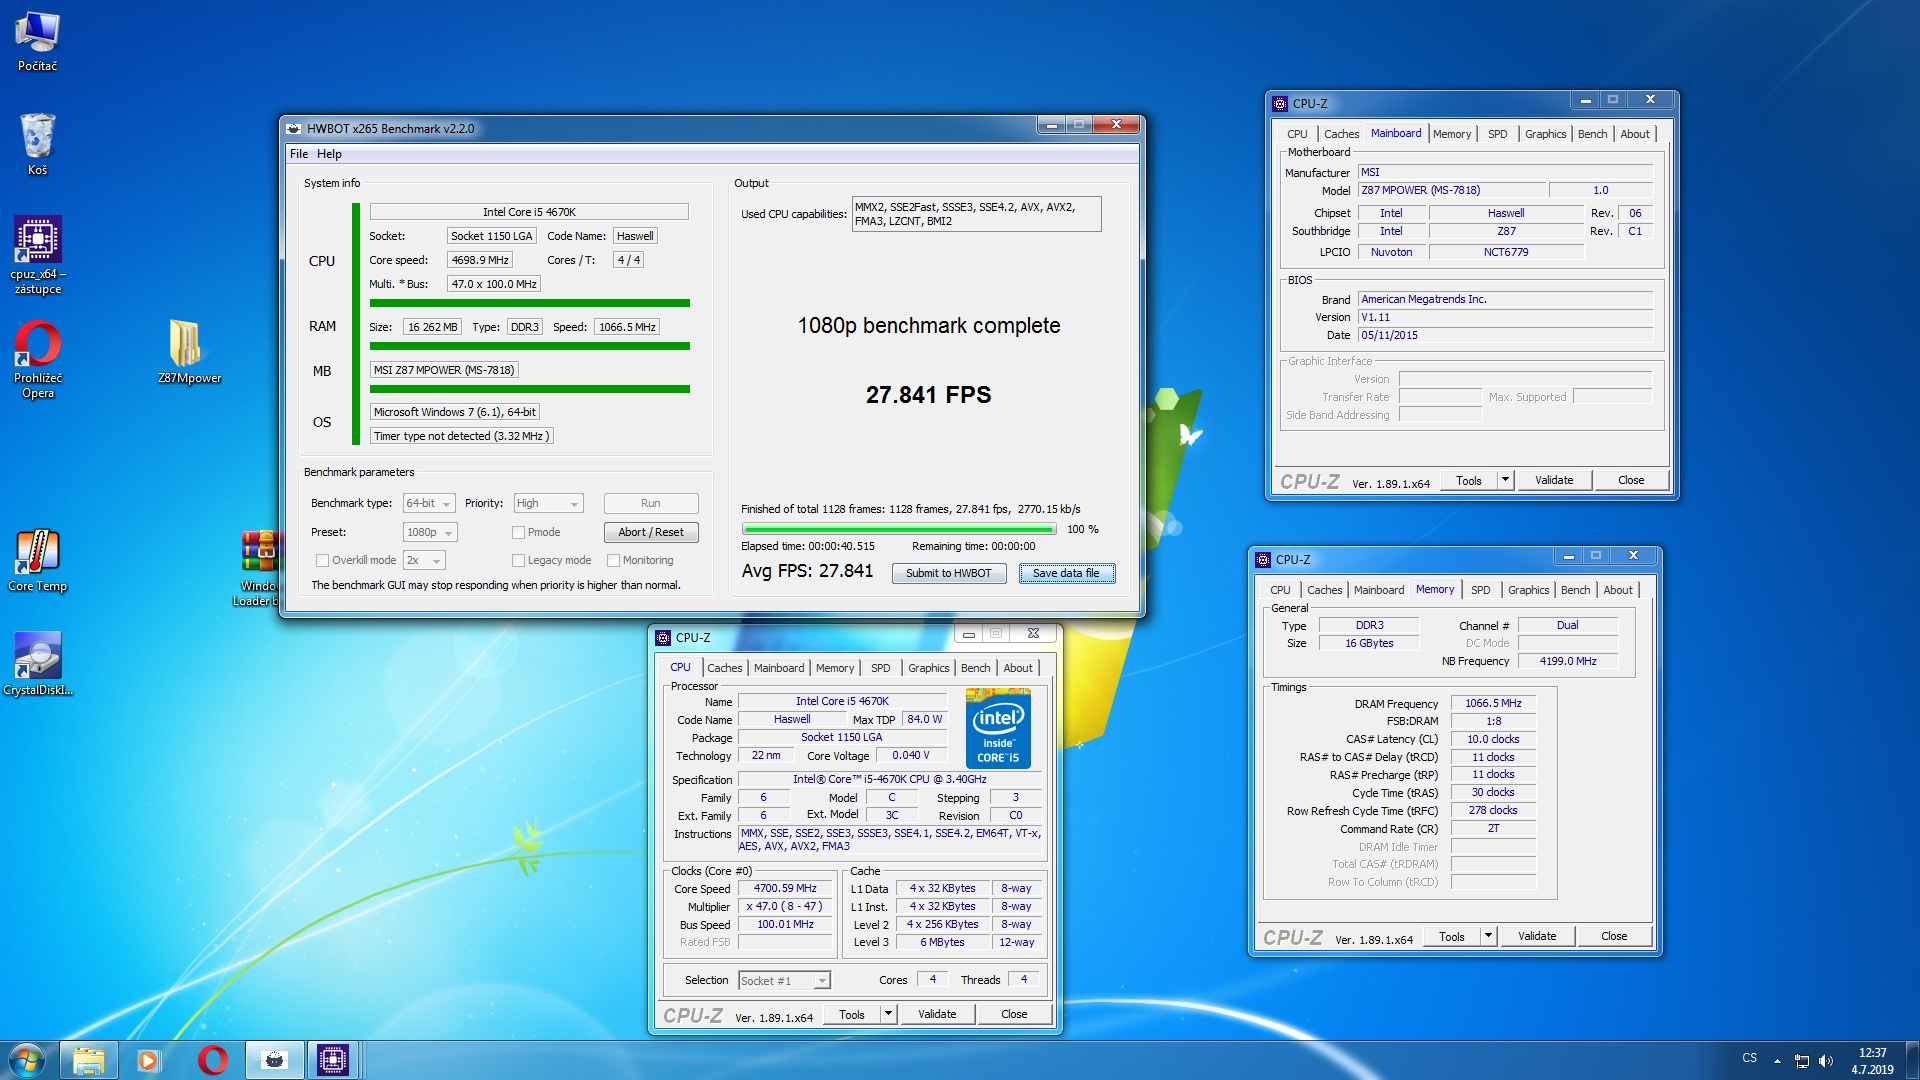Click the volume speaker tray icon

tap(1826, 1060)
